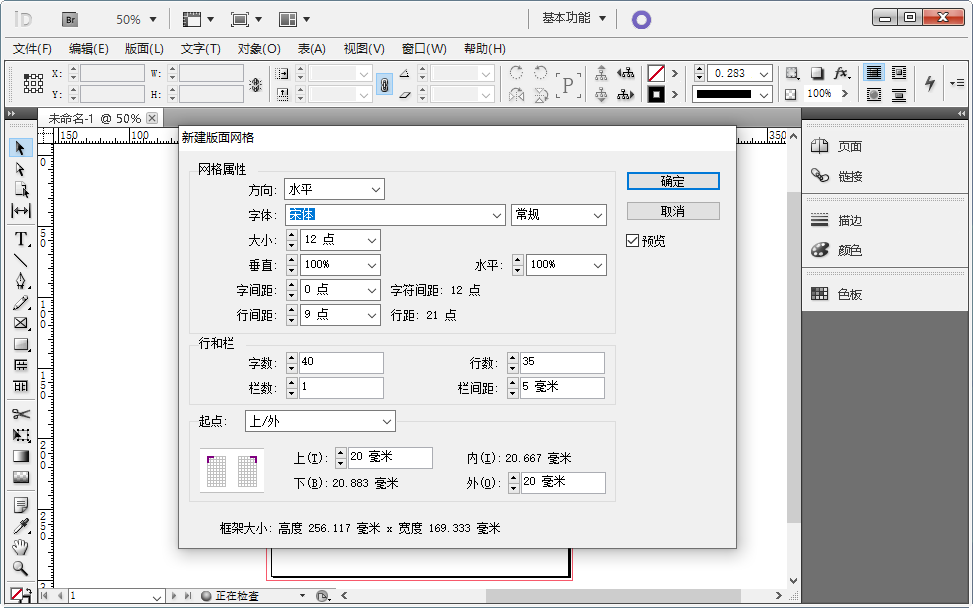Open Adobe Bridge with Br icon
Image resolution: width=973 pixels, height=608 pixels.
pos(70,20)
